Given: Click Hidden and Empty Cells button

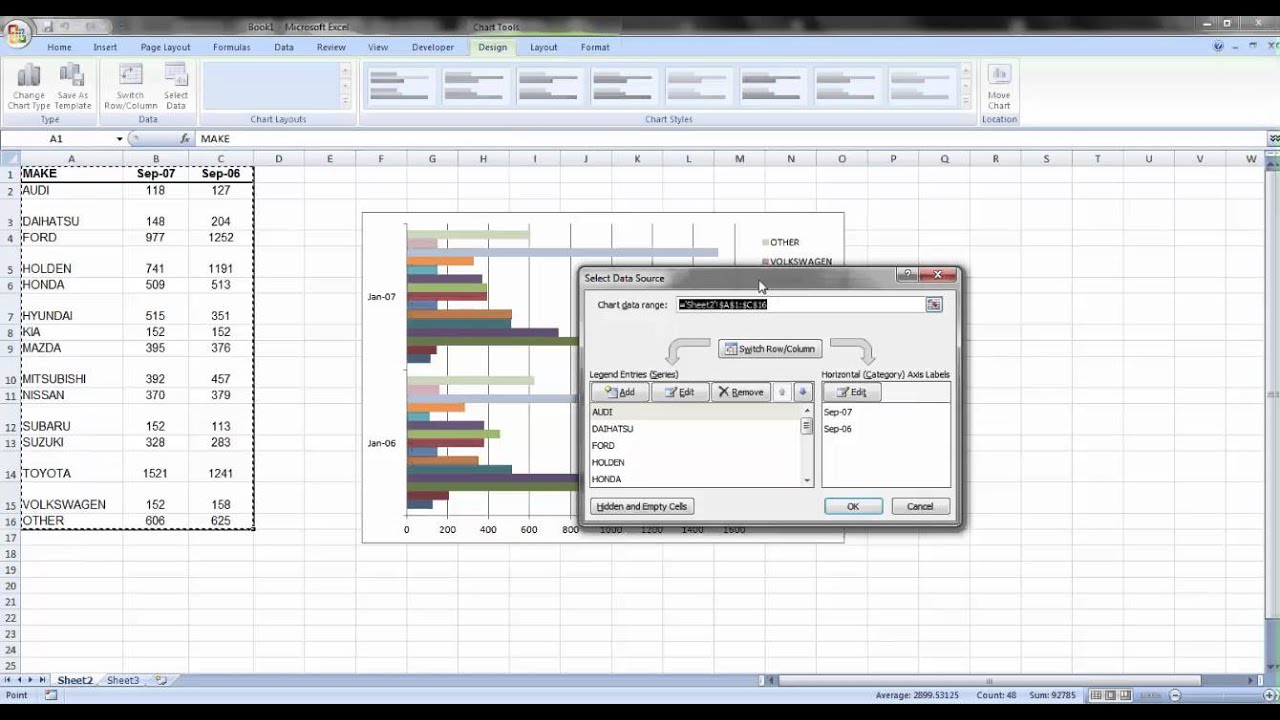Looking at the screenshot, I should point(642,506).
